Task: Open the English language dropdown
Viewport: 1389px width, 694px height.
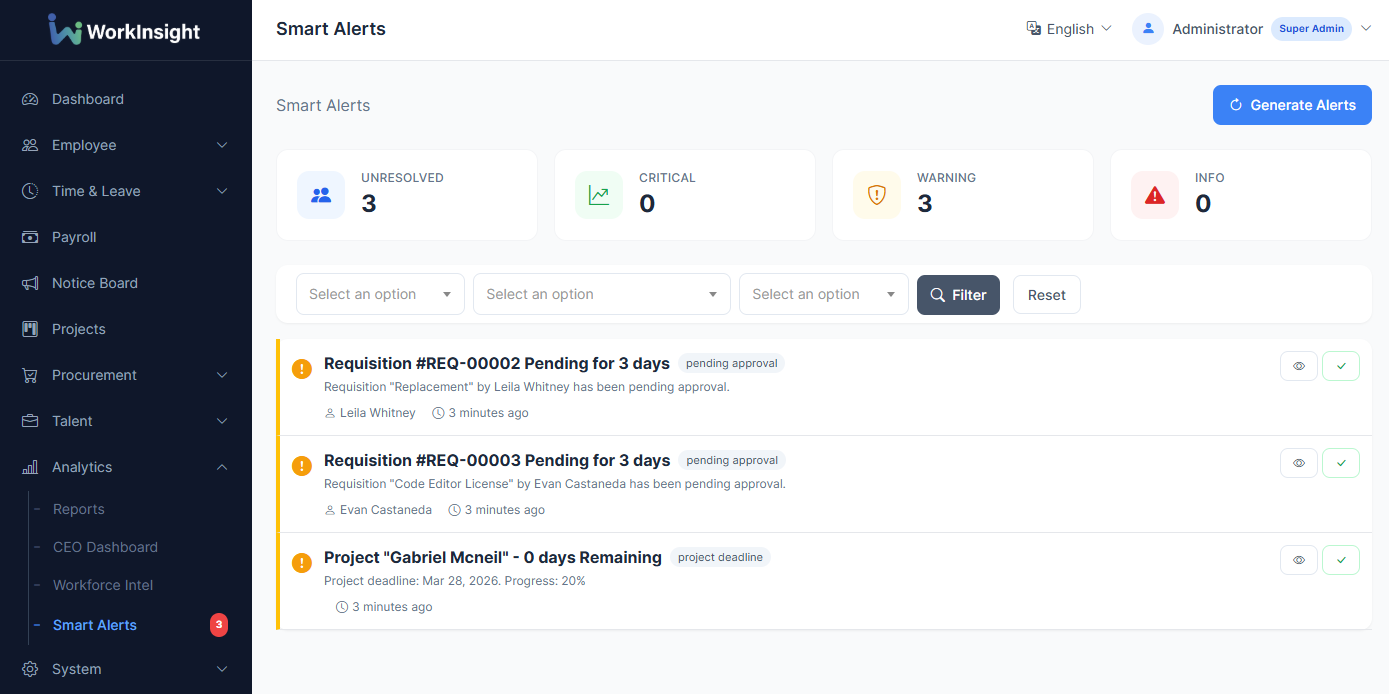Action: pyautogui.click(x=1069, y=29)
